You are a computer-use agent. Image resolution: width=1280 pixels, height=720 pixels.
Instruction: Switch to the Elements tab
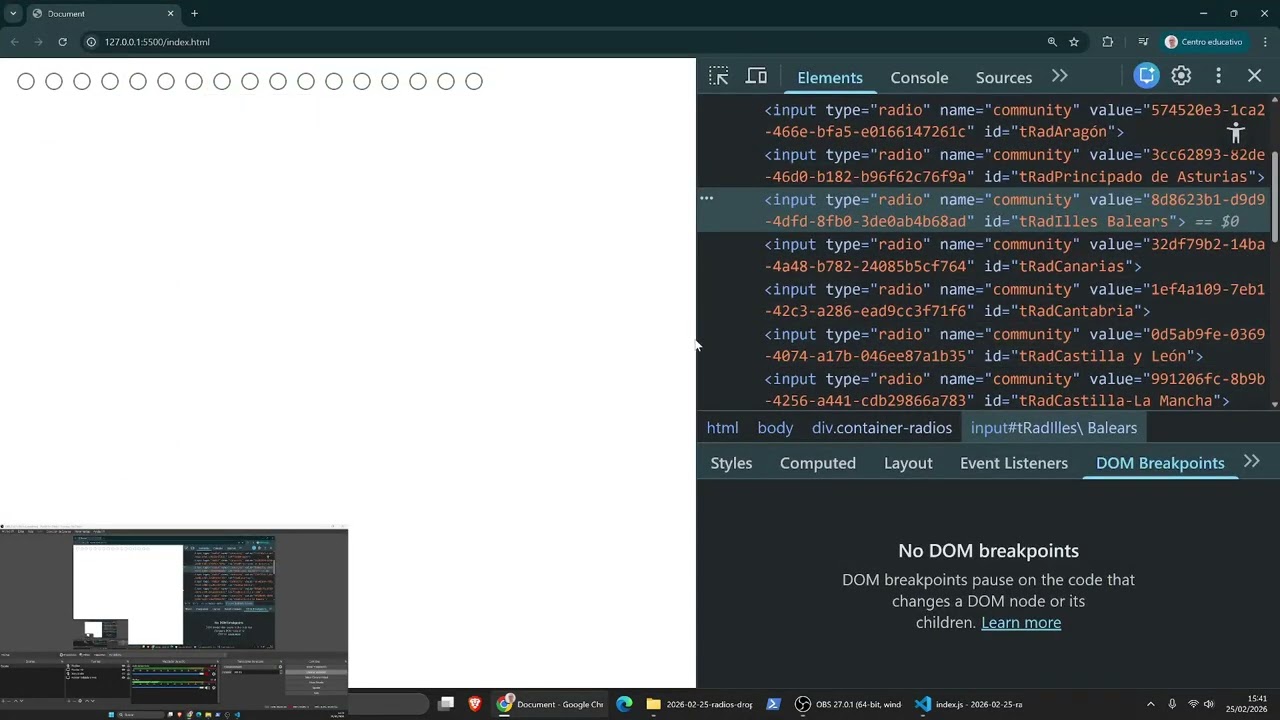830,77
